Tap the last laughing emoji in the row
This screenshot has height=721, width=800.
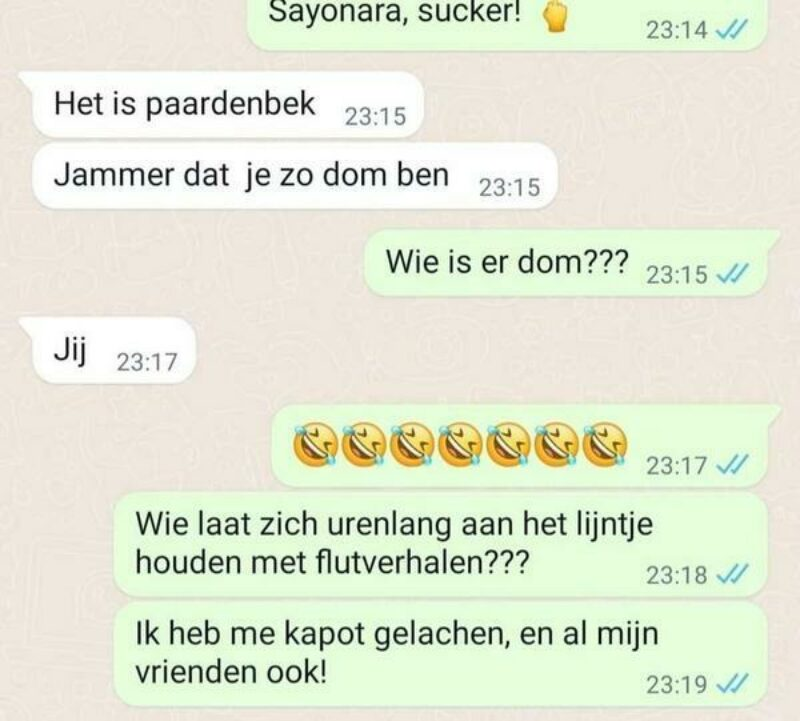pyautogui.click(x=606, y=444)
